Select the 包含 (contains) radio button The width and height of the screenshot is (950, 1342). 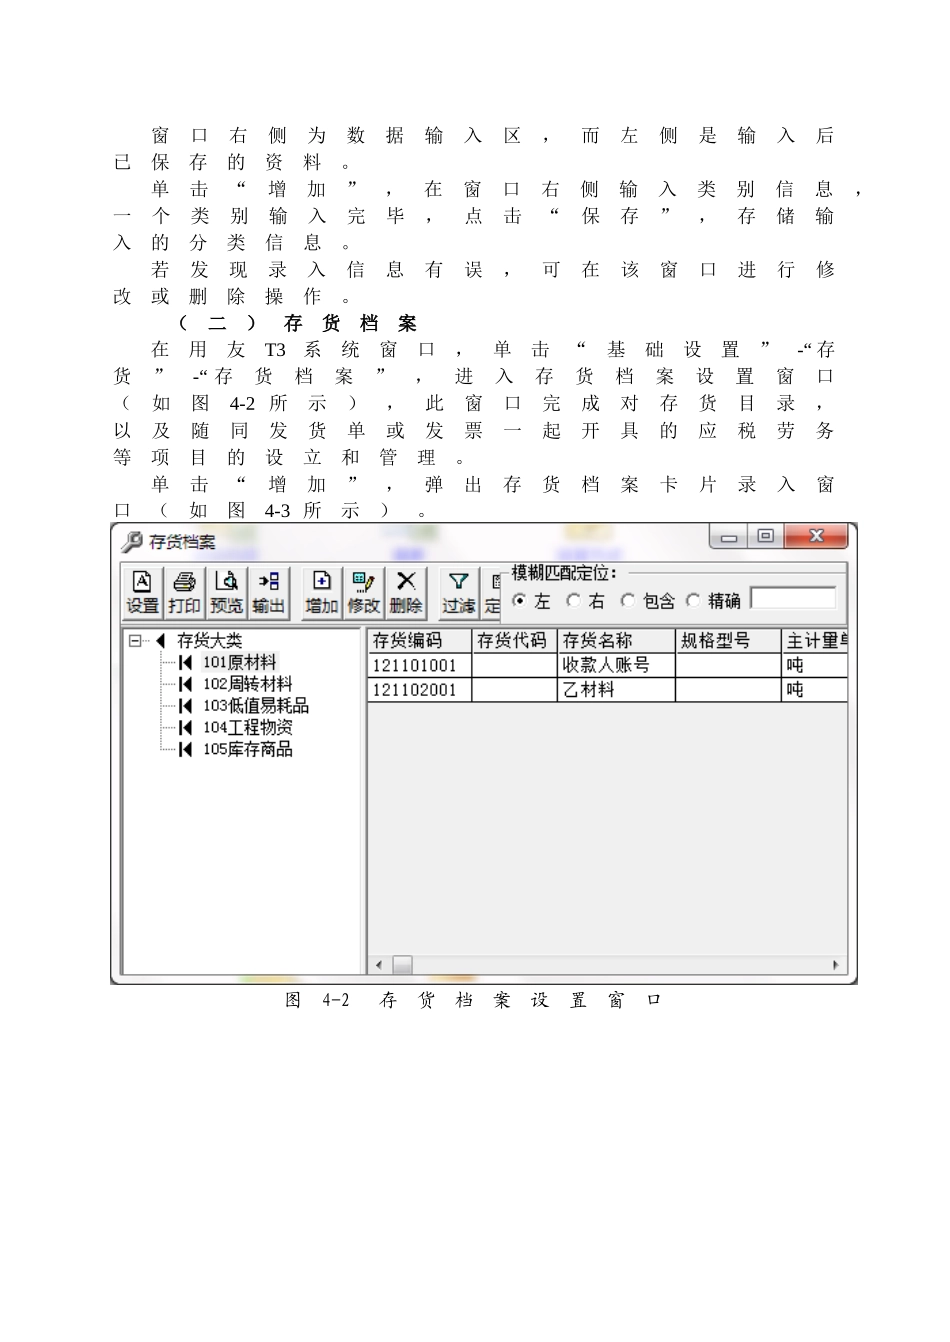(627, 601)
